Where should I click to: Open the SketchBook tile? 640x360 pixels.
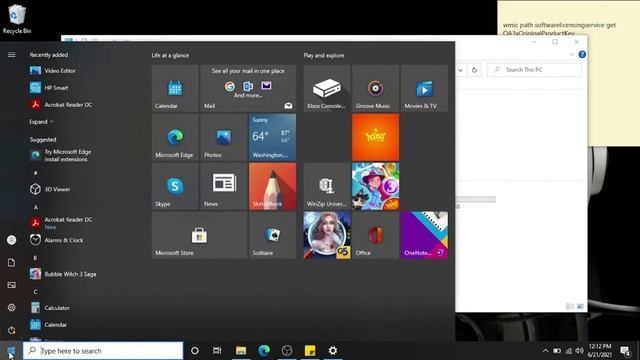click(x=272, y=186)
